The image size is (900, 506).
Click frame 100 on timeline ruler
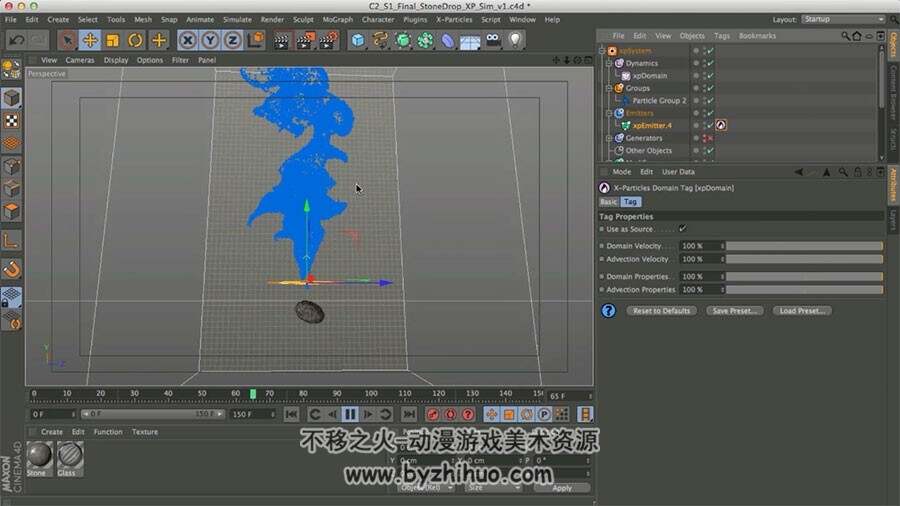tap(371, 394)
